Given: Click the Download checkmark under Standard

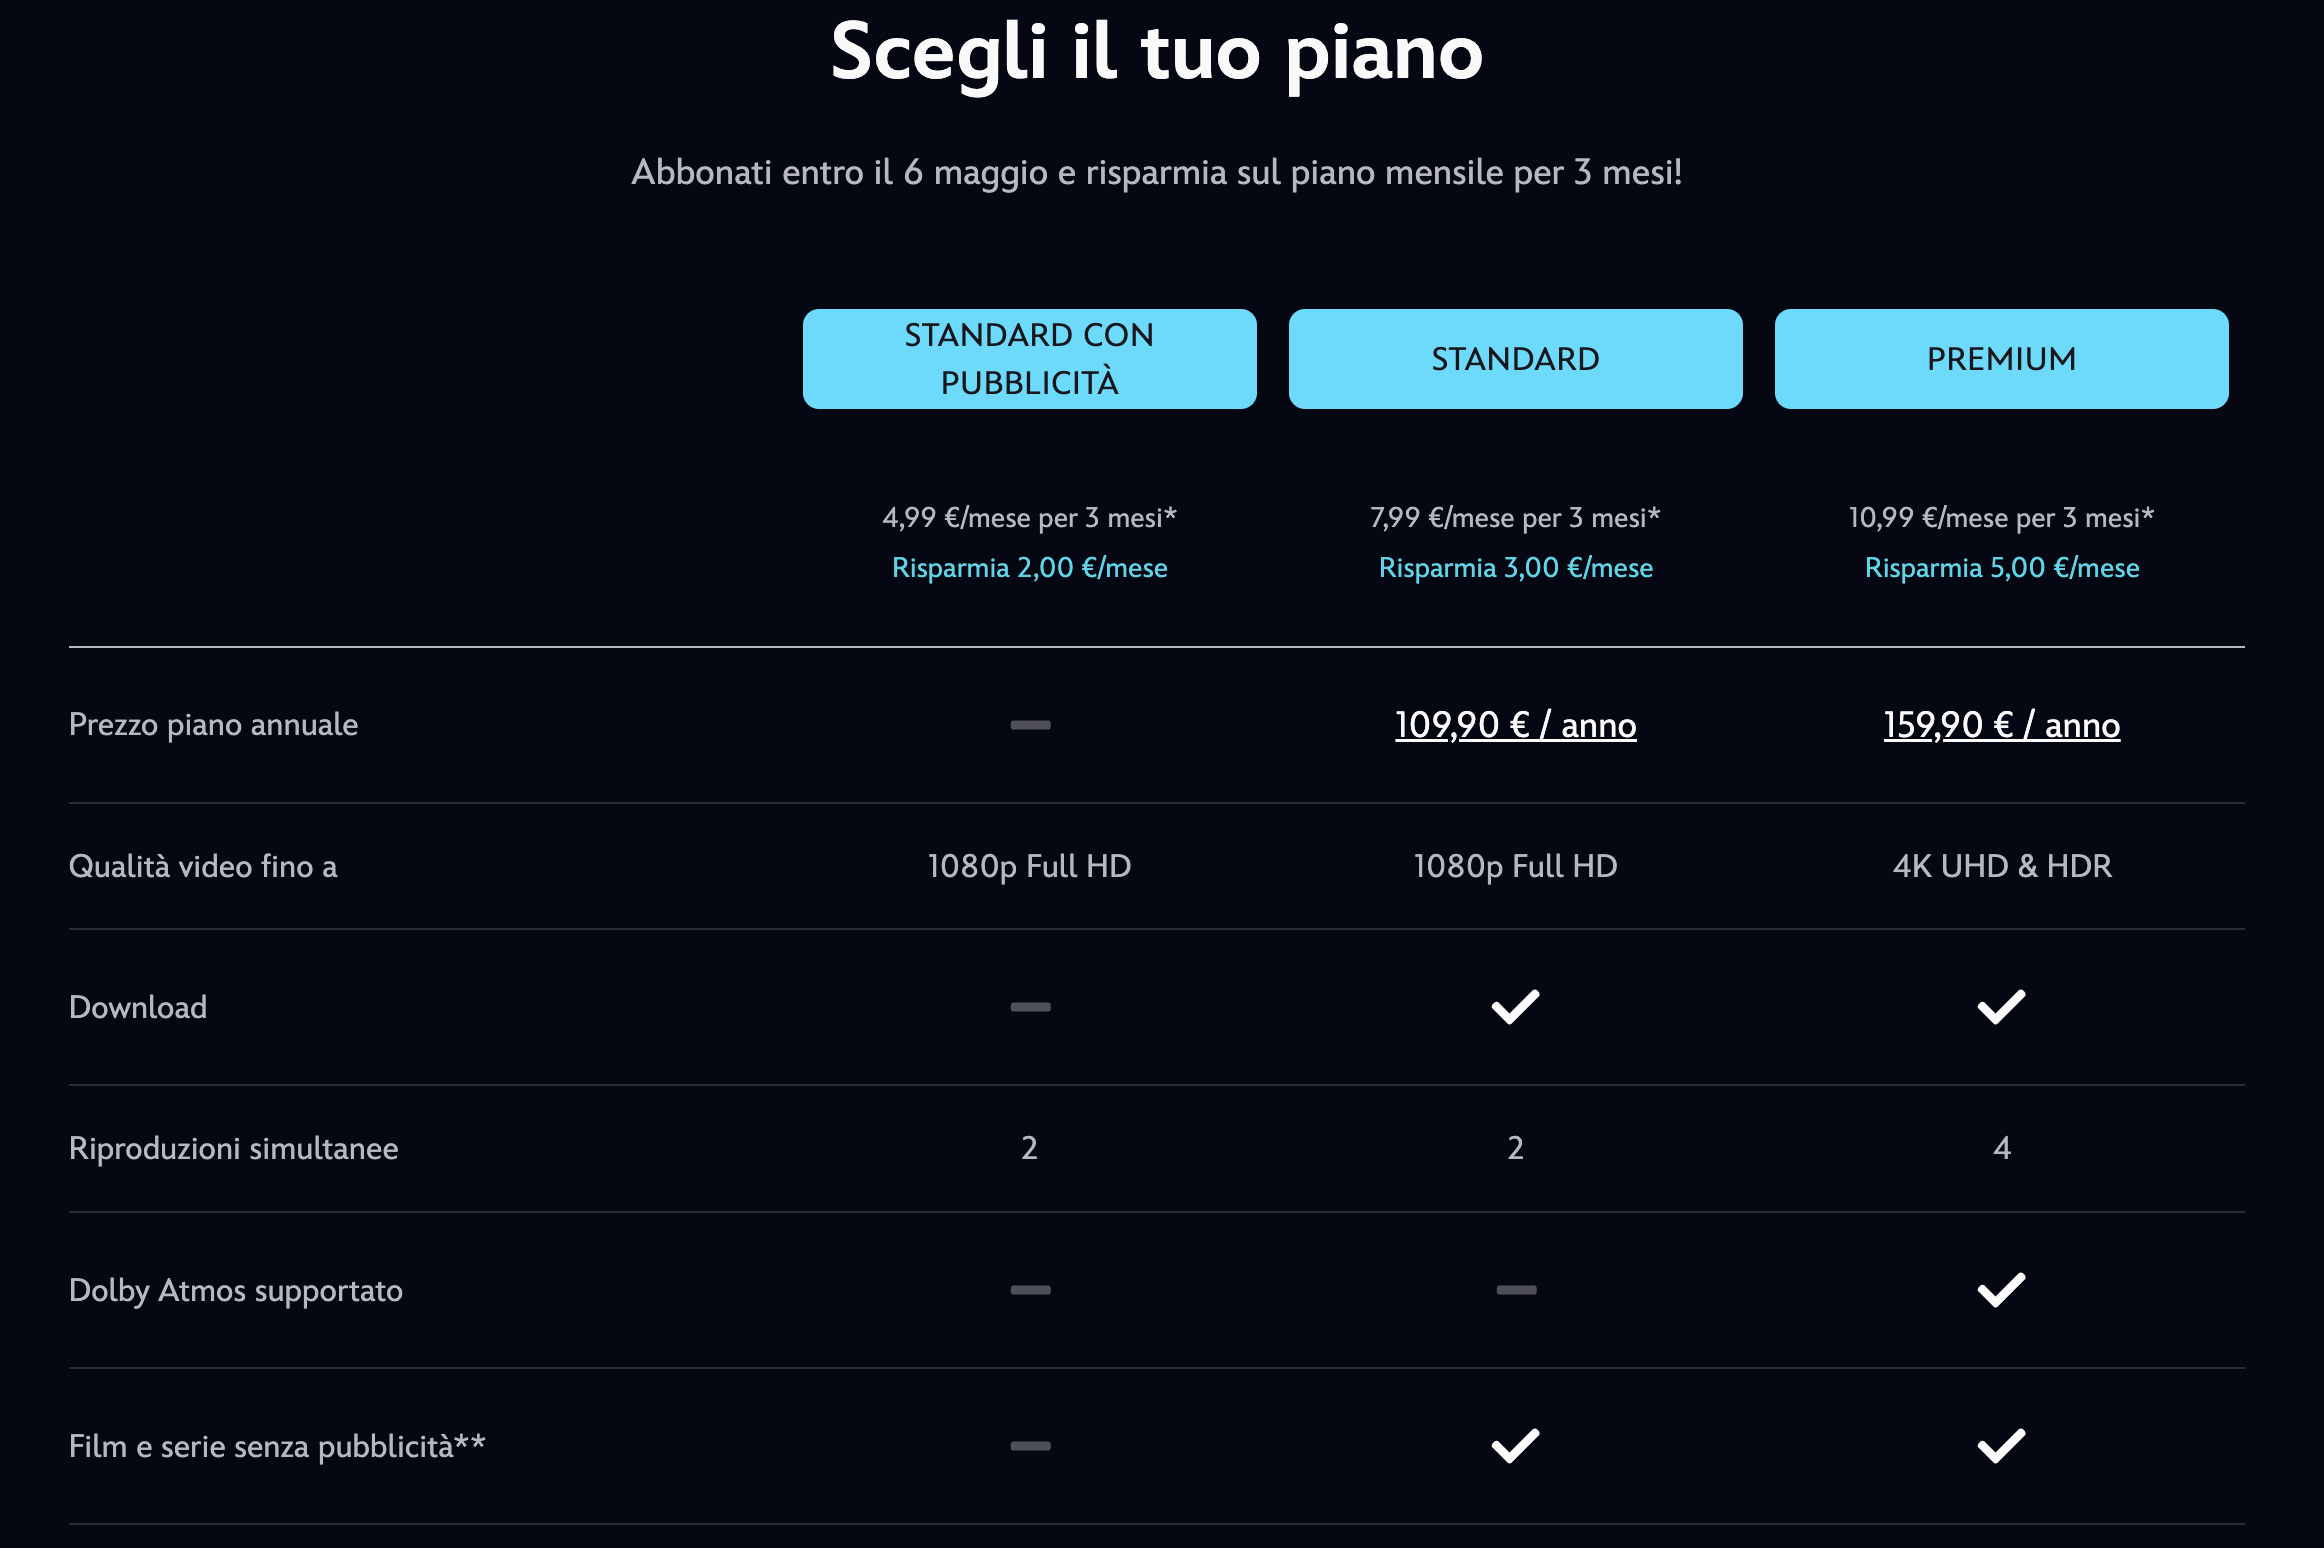Looking at the screenshot, I should click(x=1515, y=1007).
